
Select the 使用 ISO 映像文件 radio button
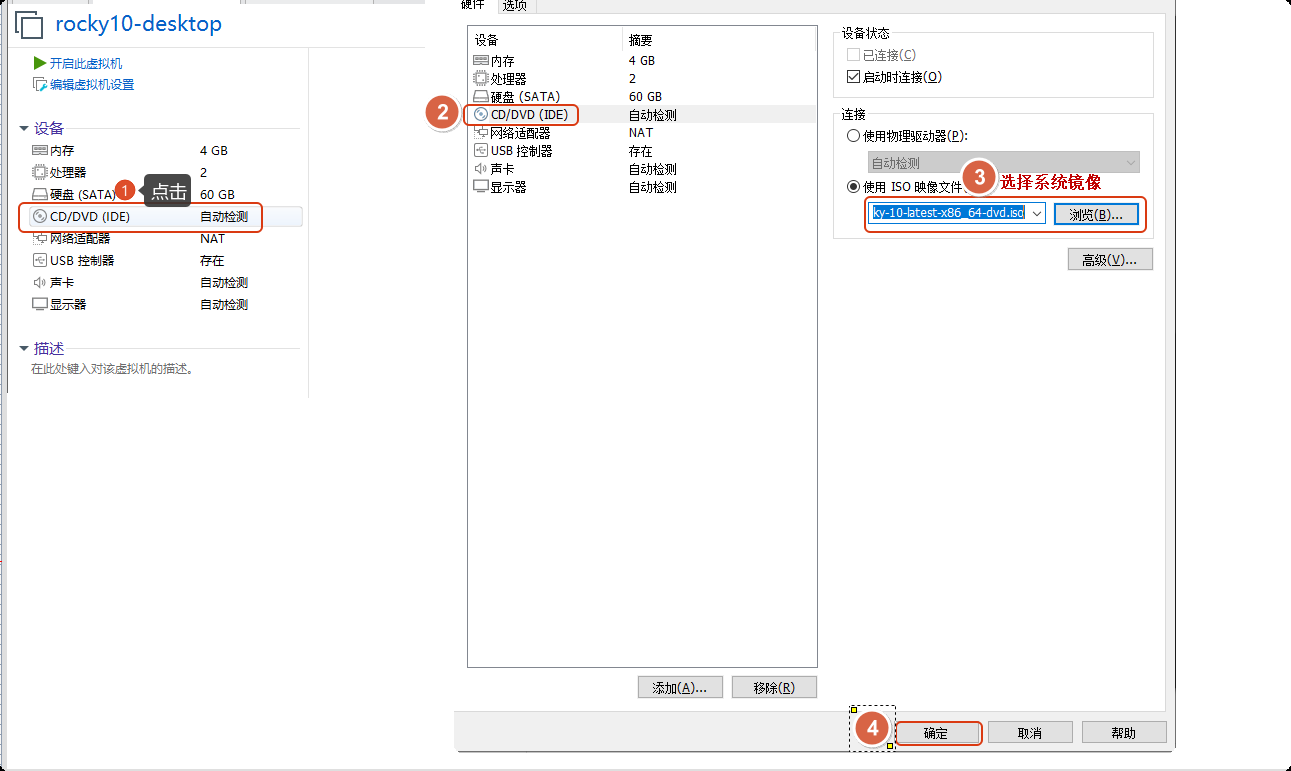pos(853,186)
